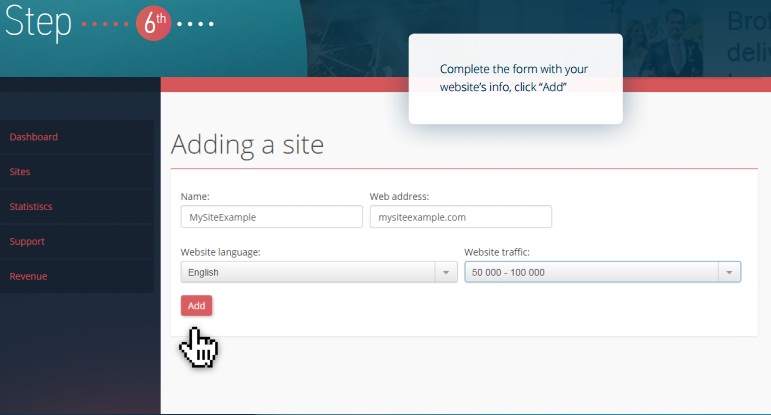Open the Dashboard menu item
The height and width of the screenshot is (415, 771).
(34, 137)
